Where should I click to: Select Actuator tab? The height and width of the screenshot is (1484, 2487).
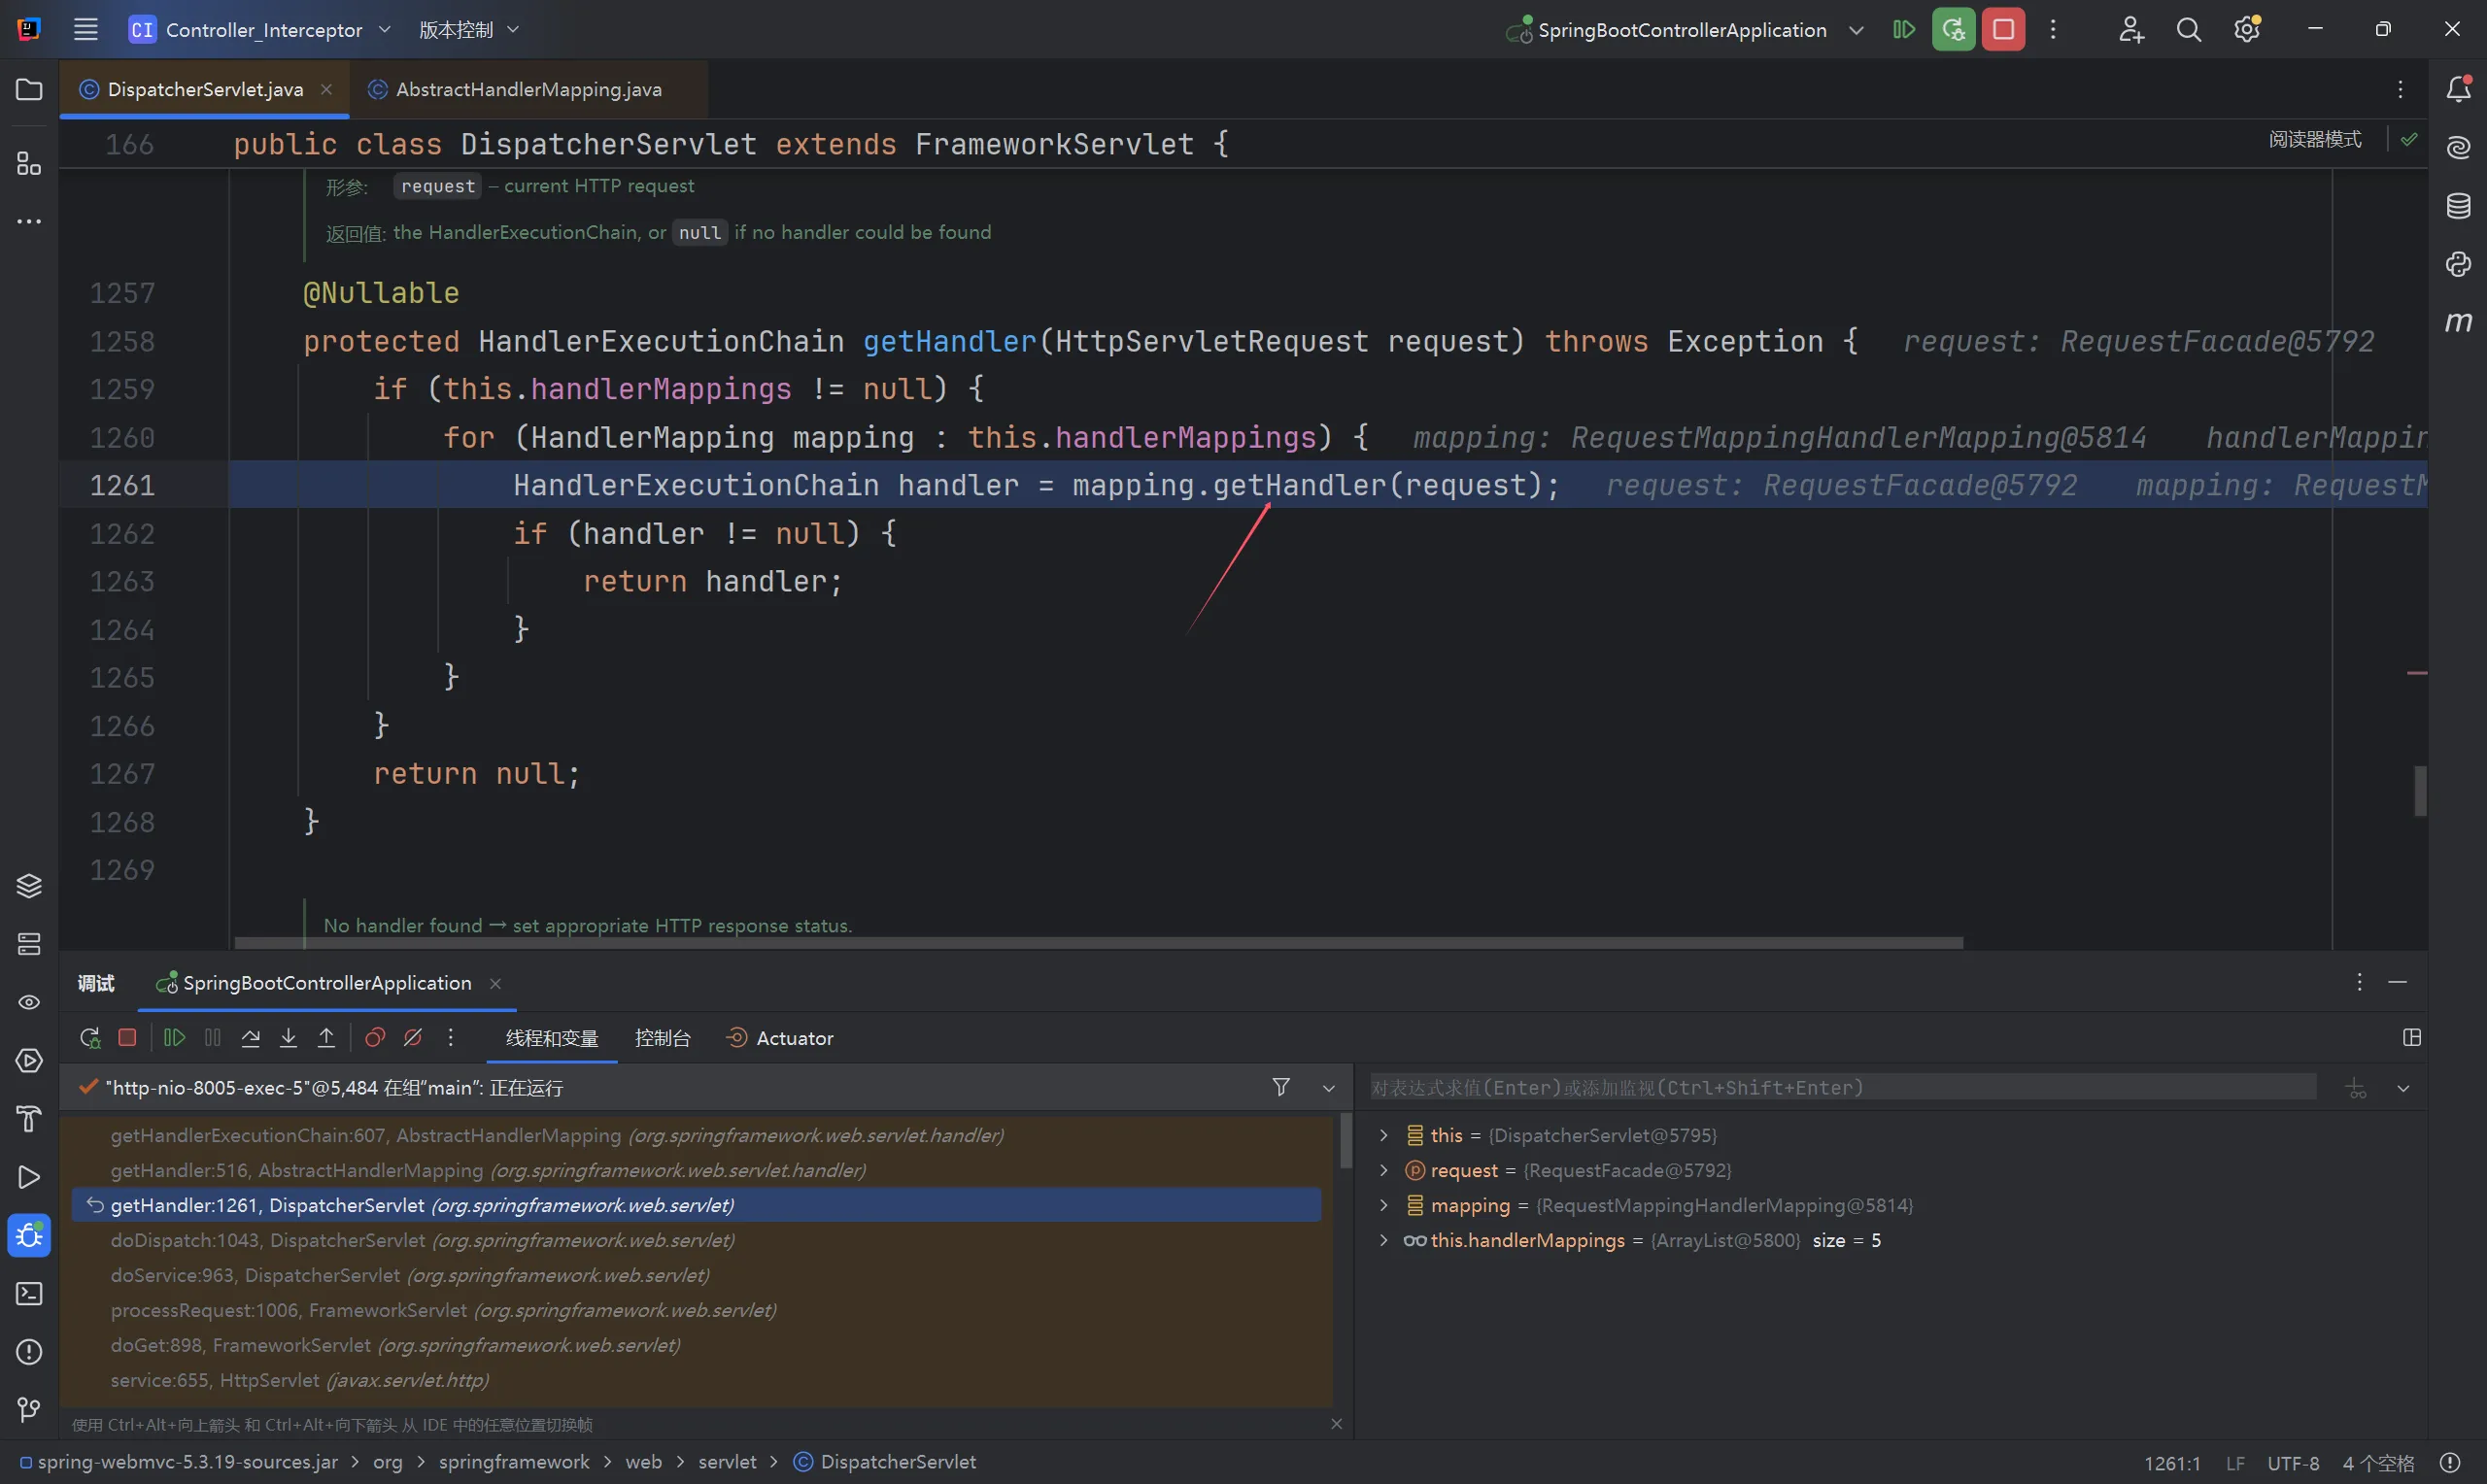pyautogui.click(x=779, y=1038)
